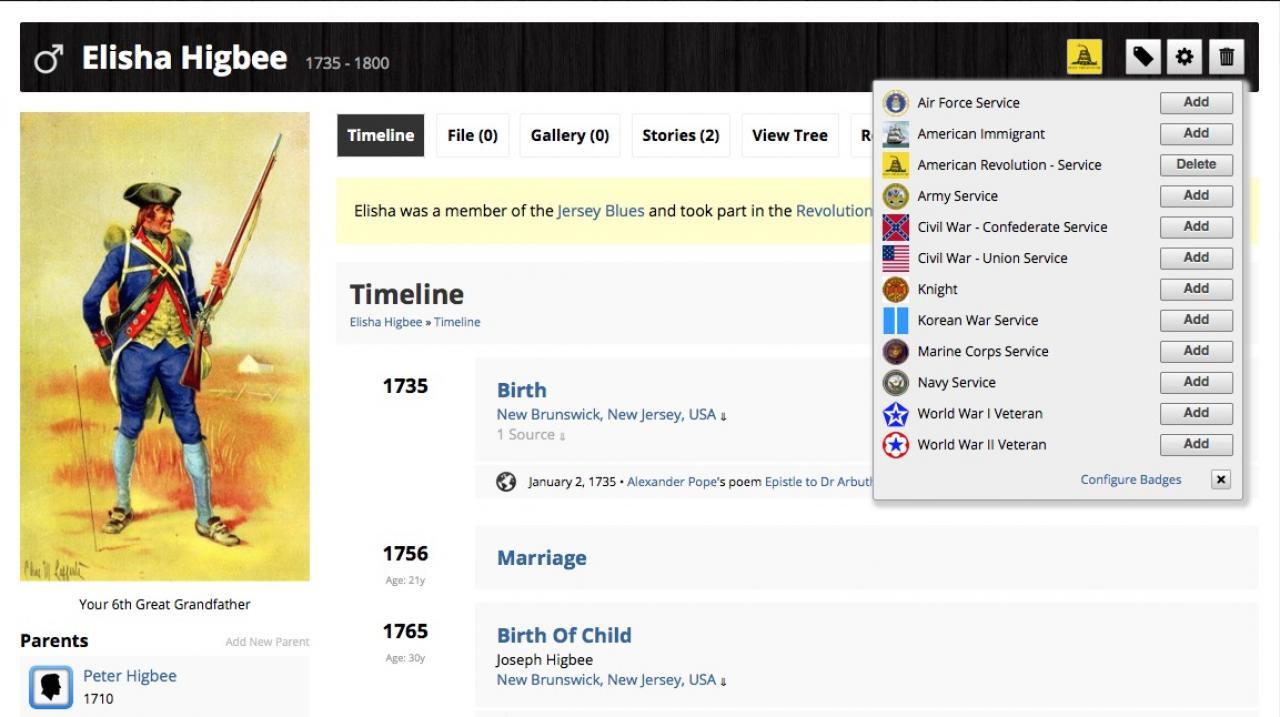
Task: Expand Birth location New Brunswick, New Jersey
Action: coord(611,415)
